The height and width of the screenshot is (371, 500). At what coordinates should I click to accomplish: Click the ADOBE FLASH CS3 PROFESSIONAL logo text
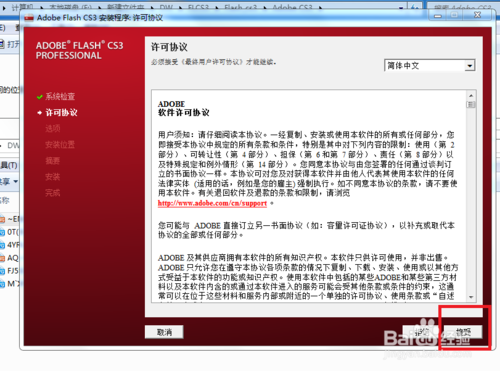tap(79, 50)
